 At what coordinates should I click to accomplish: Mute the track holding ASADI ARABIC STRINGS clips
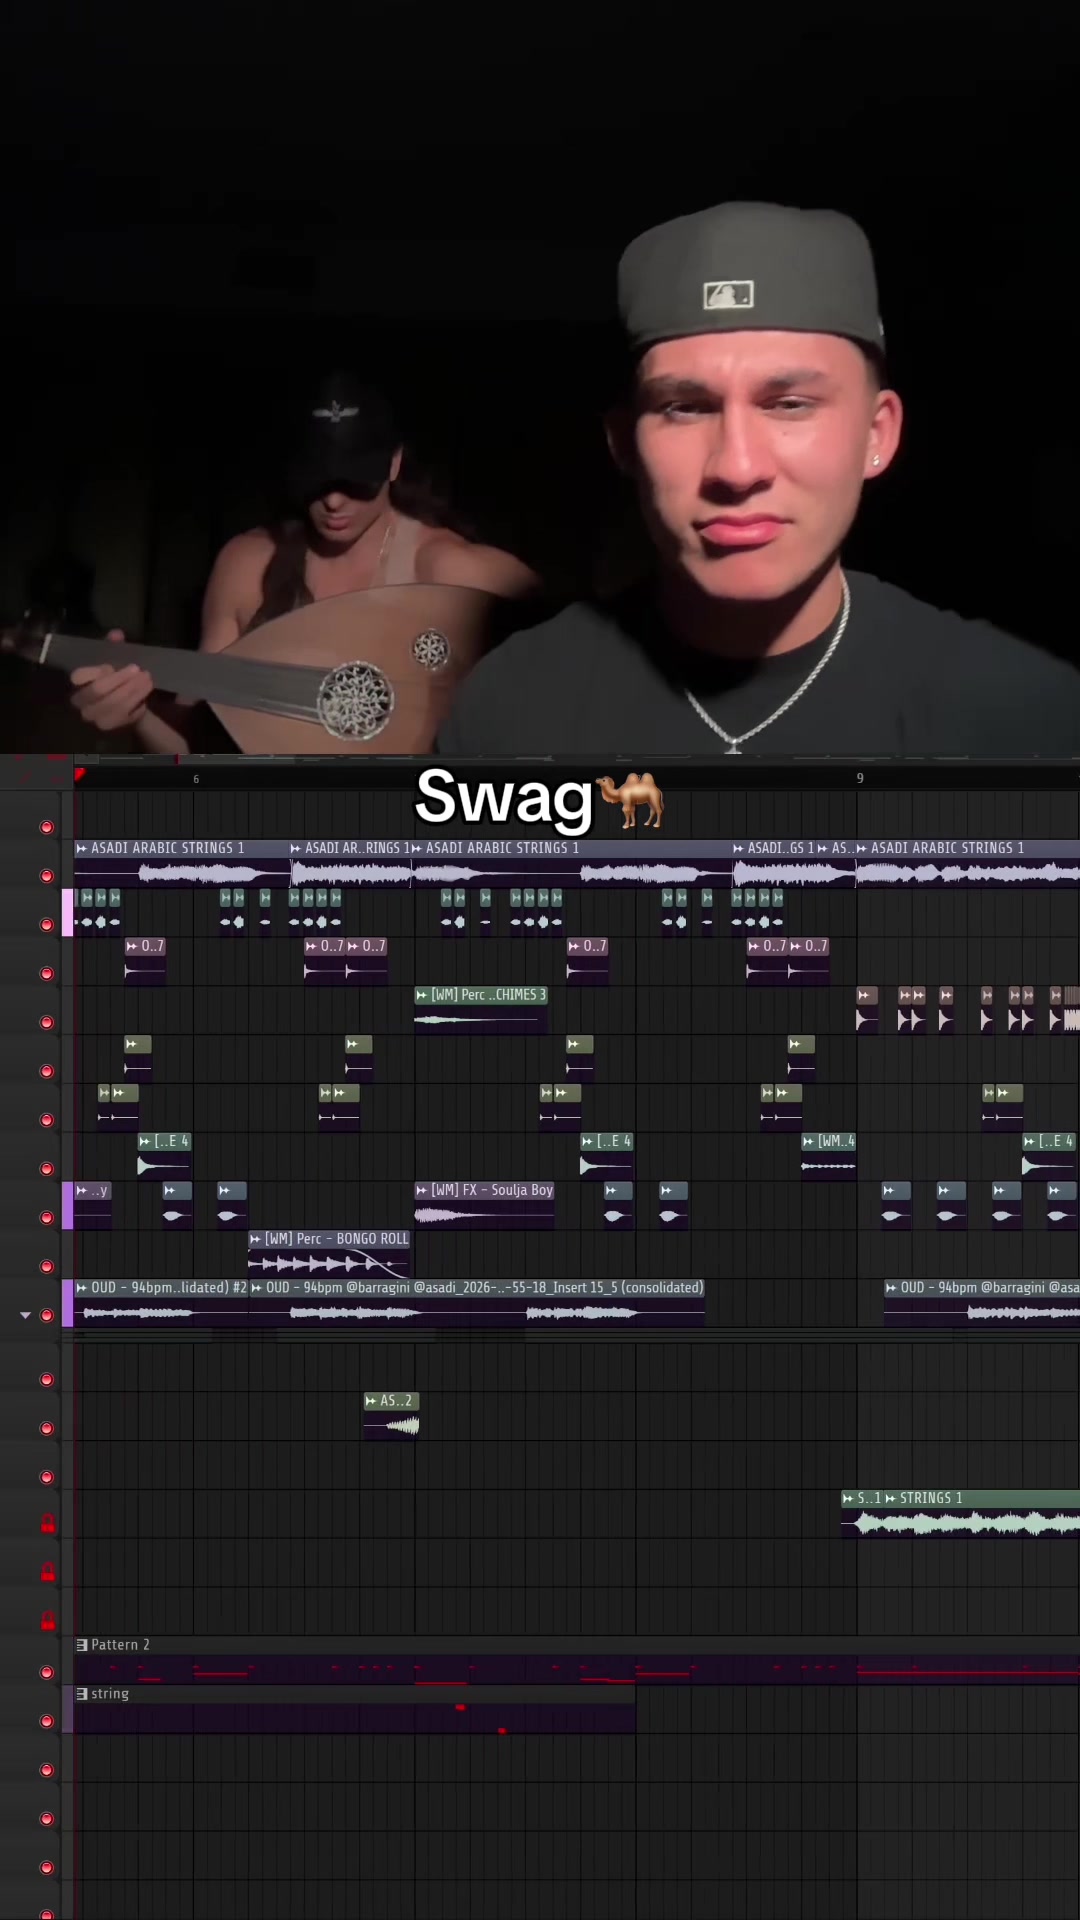[x=46, y=876]
